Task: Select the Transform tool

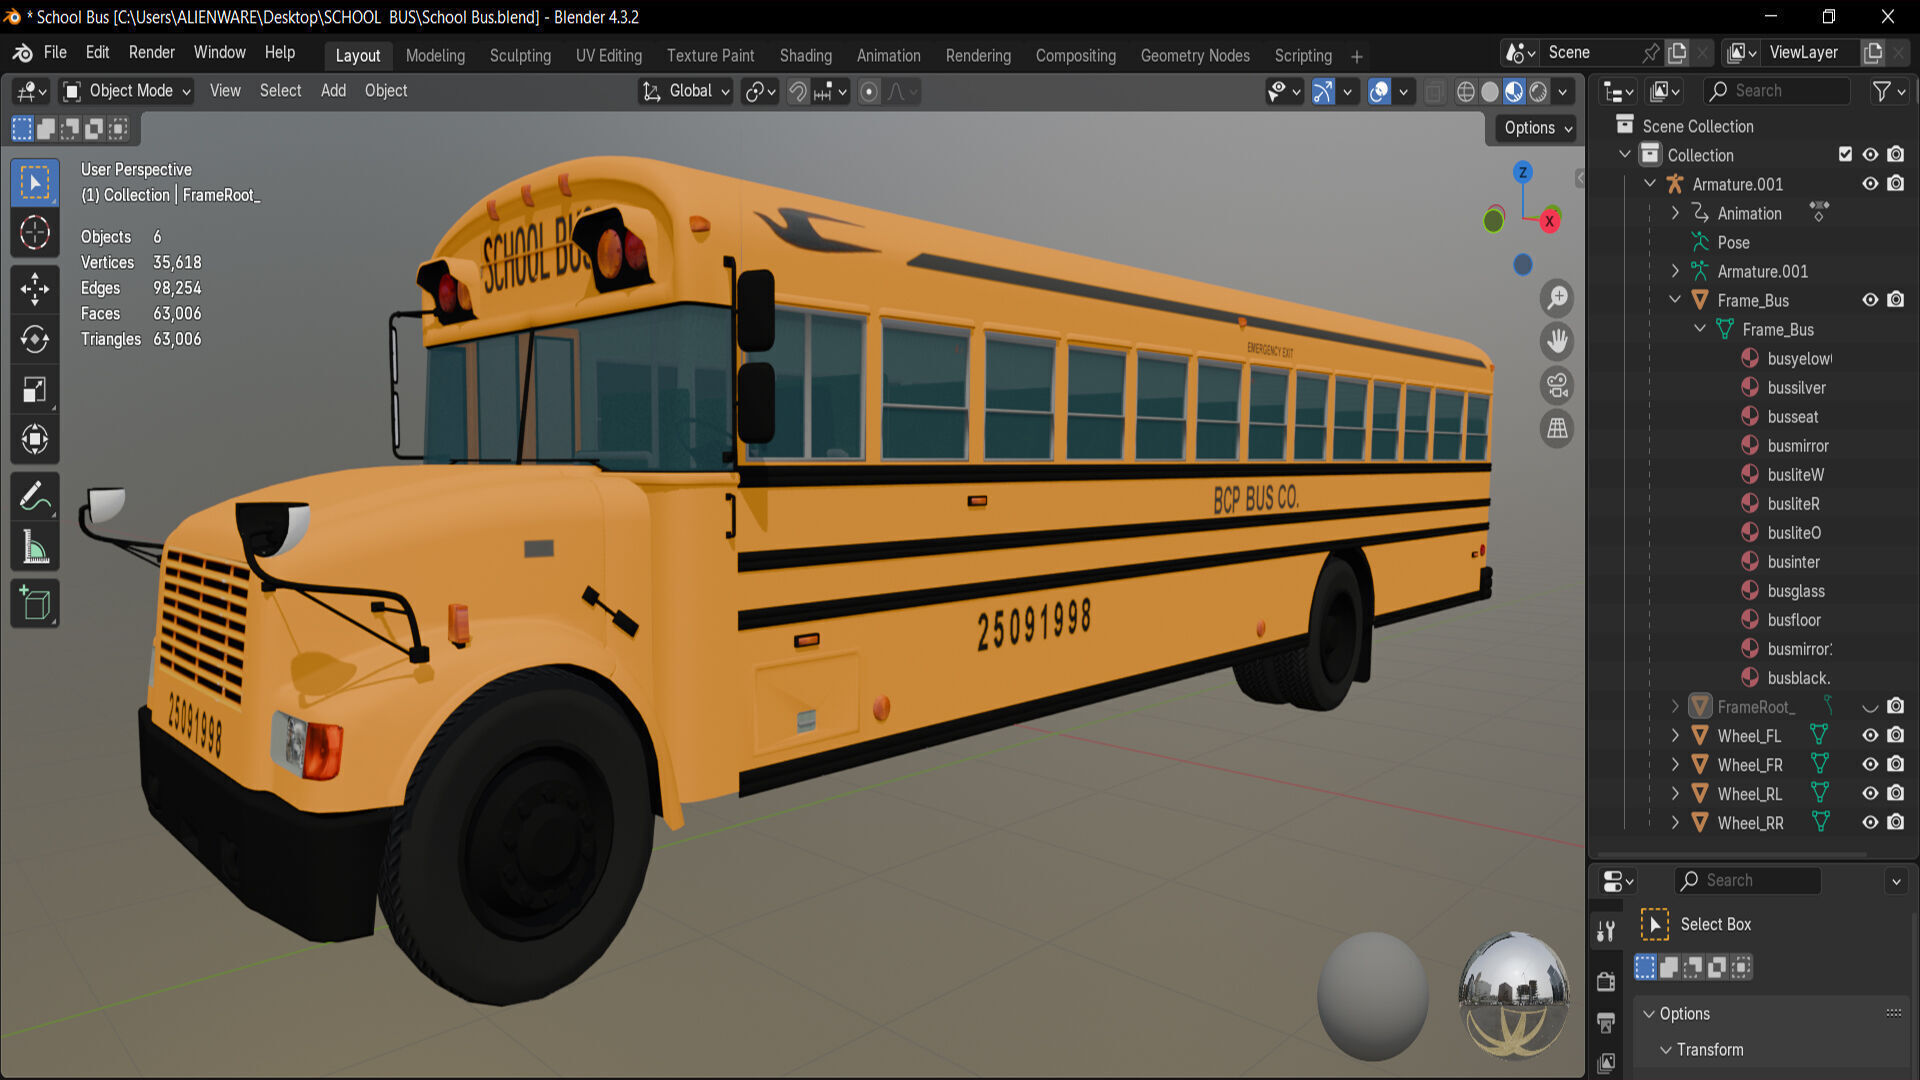Action: 35,439
